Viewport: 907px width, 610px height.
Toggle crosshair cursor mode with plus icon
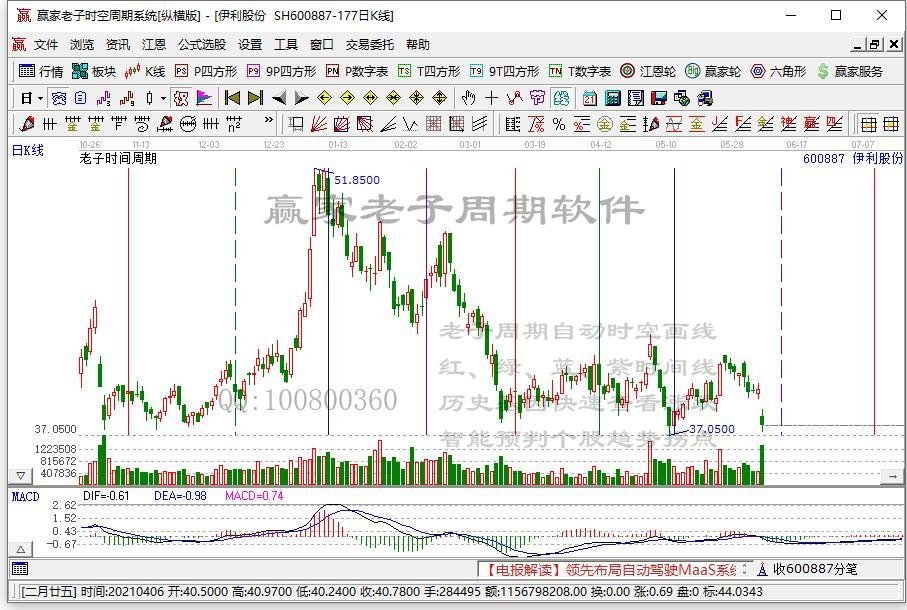tap(491, 97)
